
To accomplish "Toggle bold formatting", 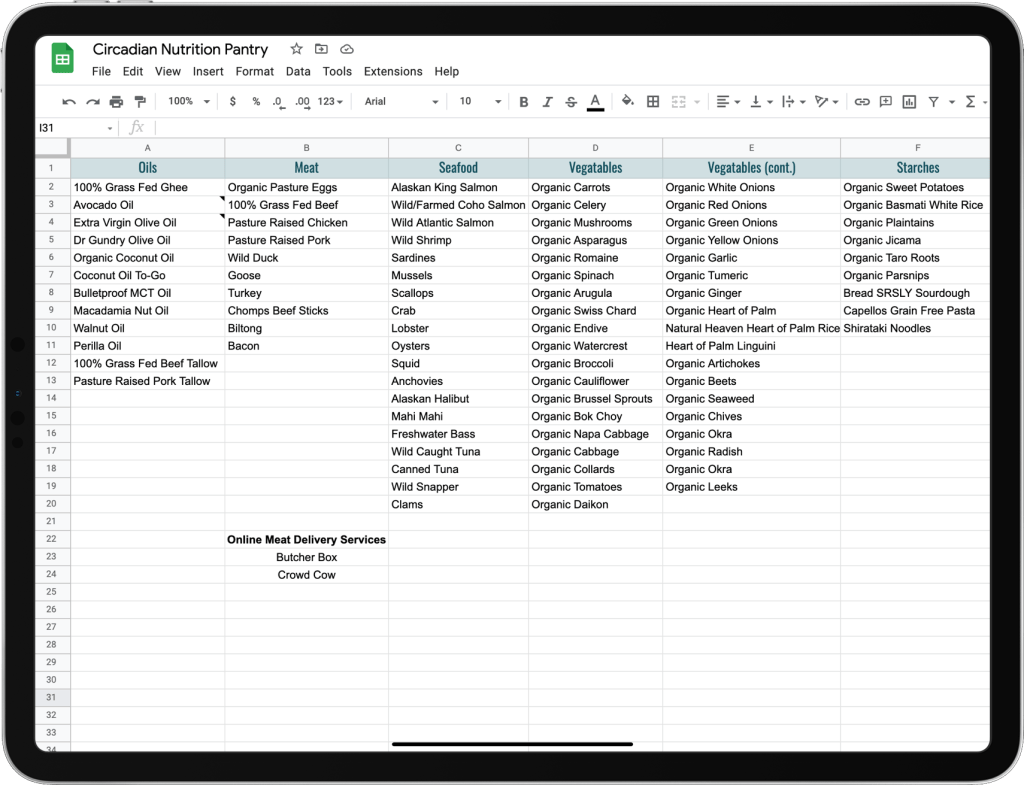I will tap(523, 102).
